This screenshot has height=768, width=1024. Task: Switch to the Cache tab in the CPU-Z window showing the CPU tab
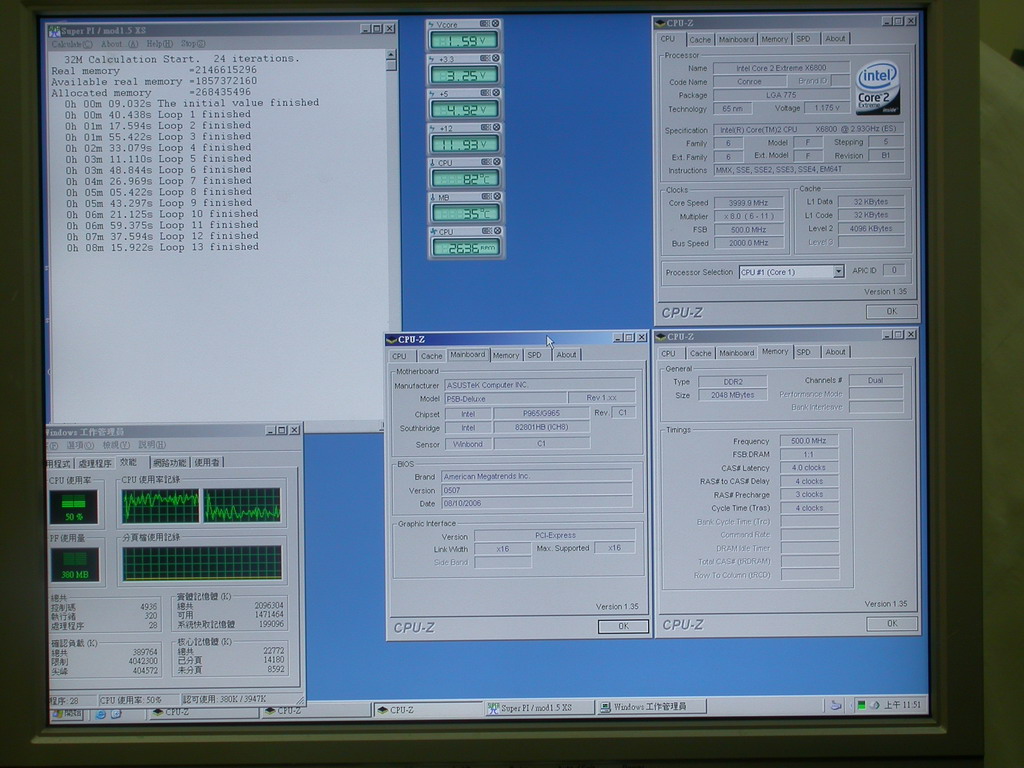(x=699, y=40)
